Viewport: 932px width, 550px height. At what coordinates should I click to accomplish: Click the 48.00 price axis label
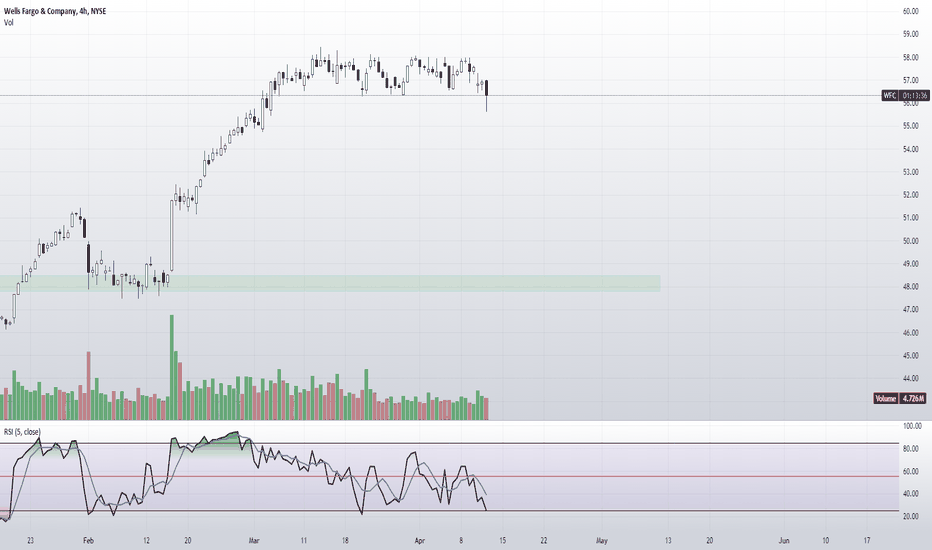tap(911, 287)
